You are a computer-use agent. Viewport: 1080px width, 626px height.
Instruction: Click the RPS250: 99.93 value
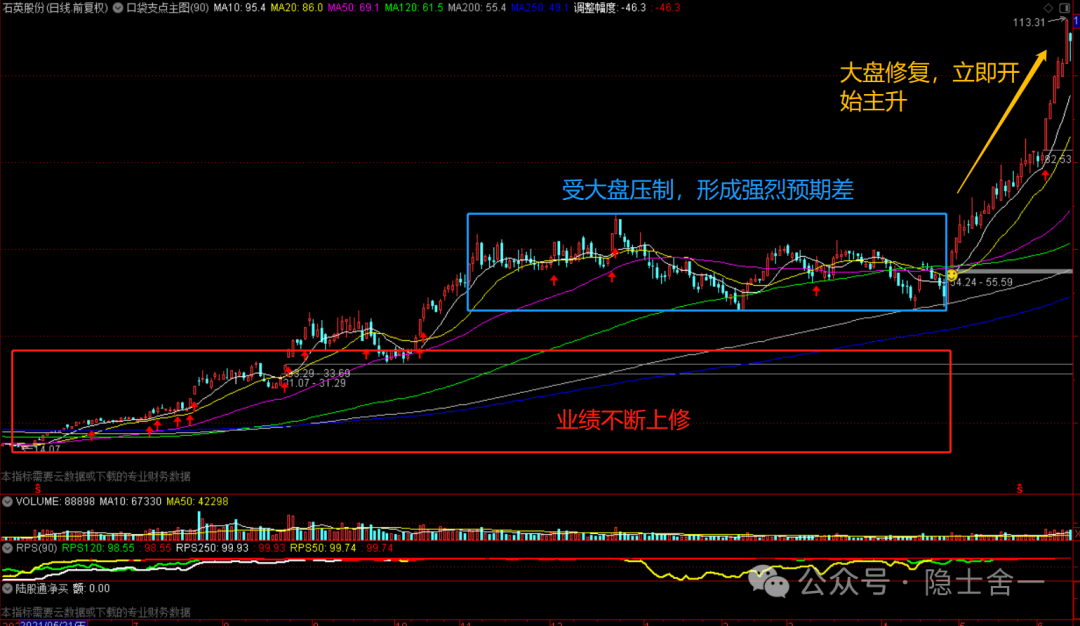(212, 548)
